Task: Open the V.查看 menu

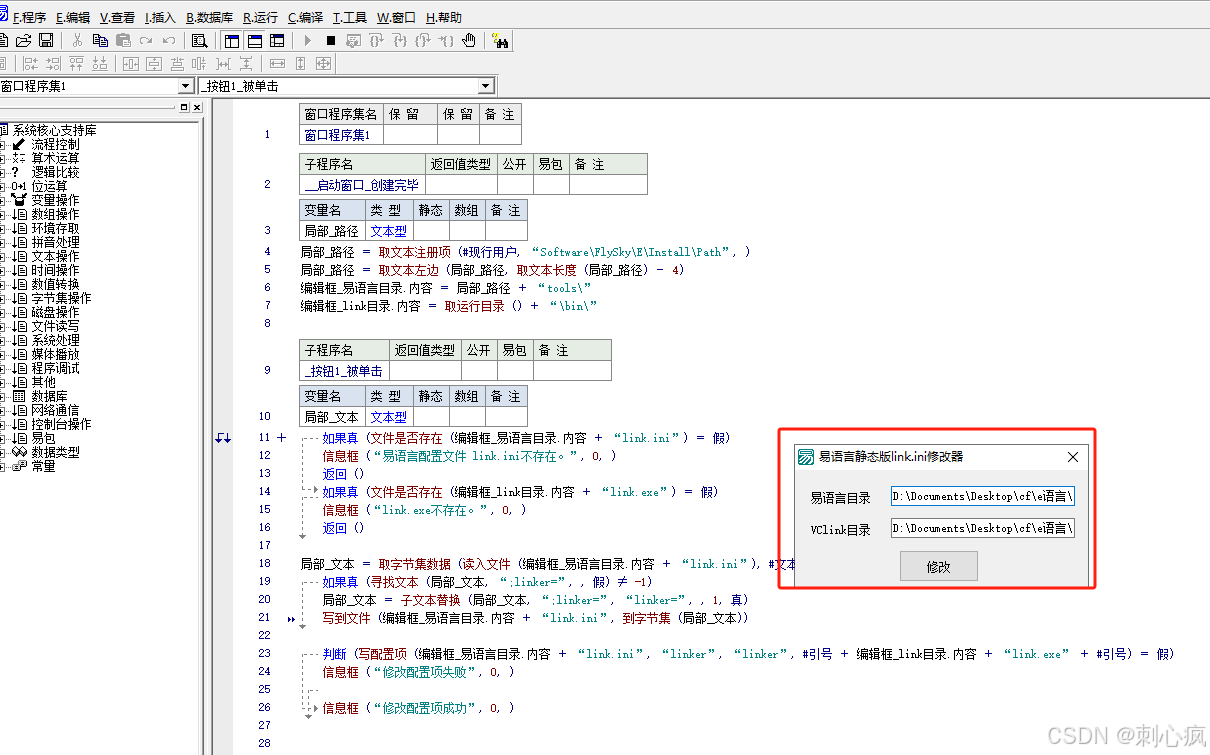Action: point(117,17)
